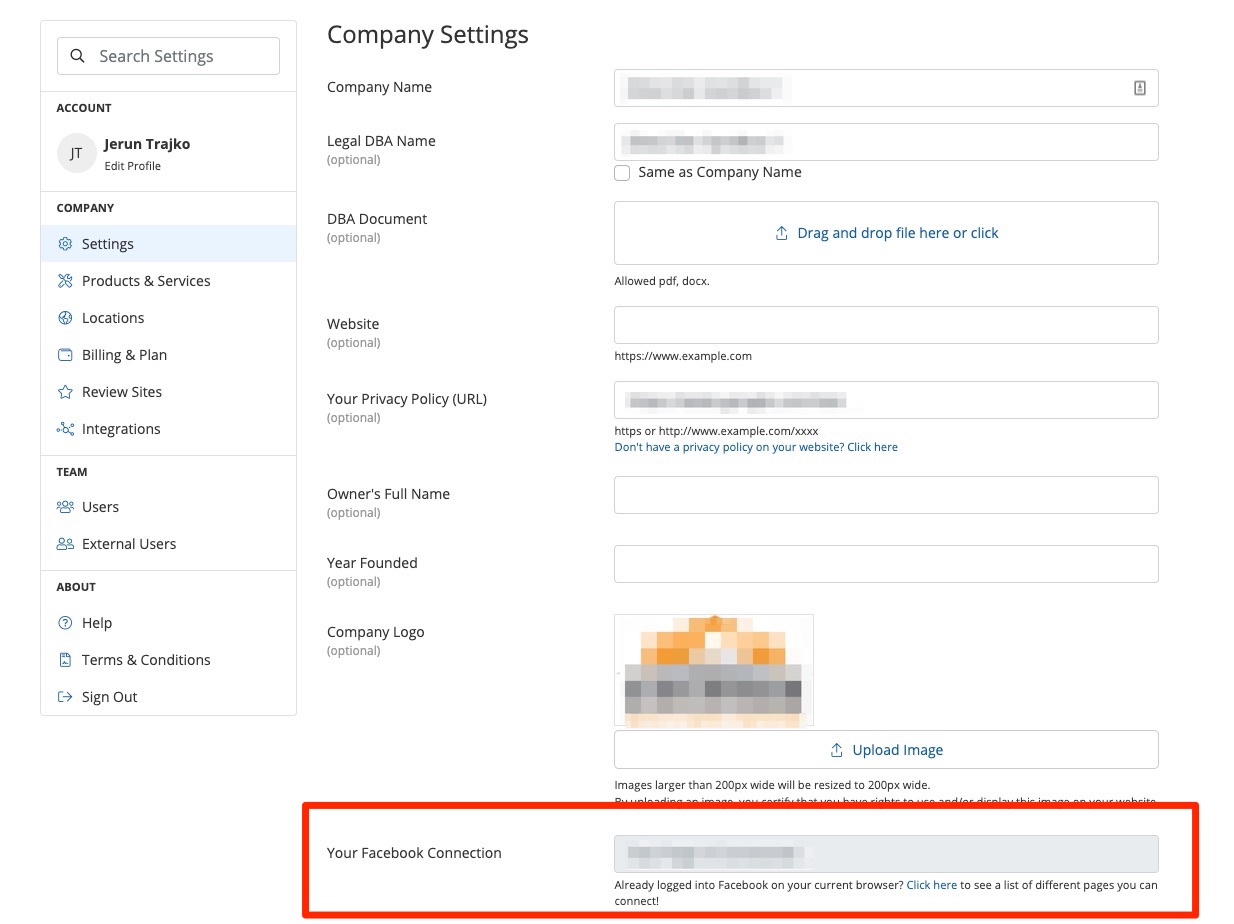1234x924 pixels.
Task: Open the External Users page
Action: [128, 544]
